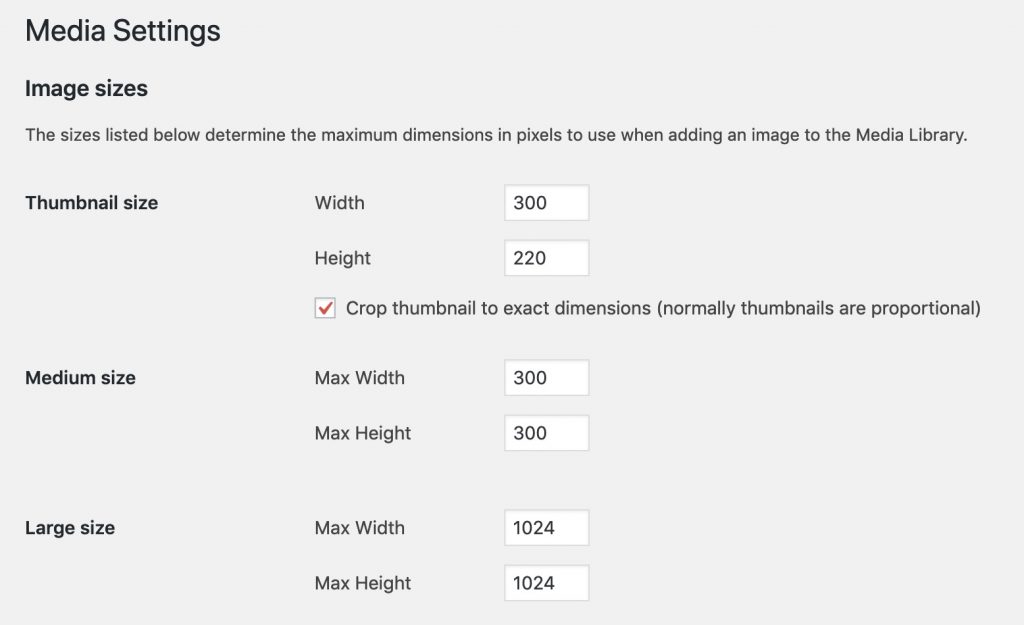Viewport: 1024px width, 625px height.
Task: Select the Large size Max Height field
Action: coord(546,583)
